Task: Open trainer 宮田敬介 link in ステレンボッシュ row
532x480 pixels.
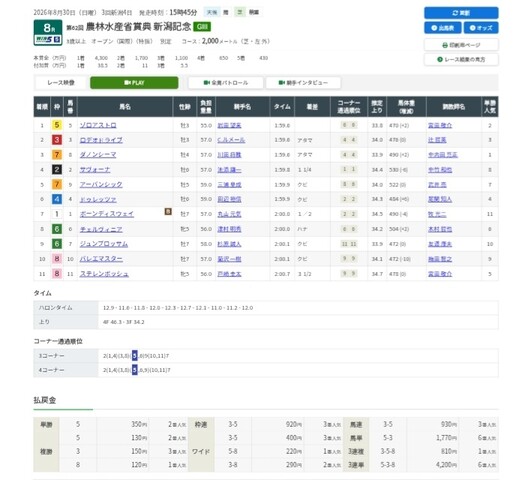Action: click(440, 274)
